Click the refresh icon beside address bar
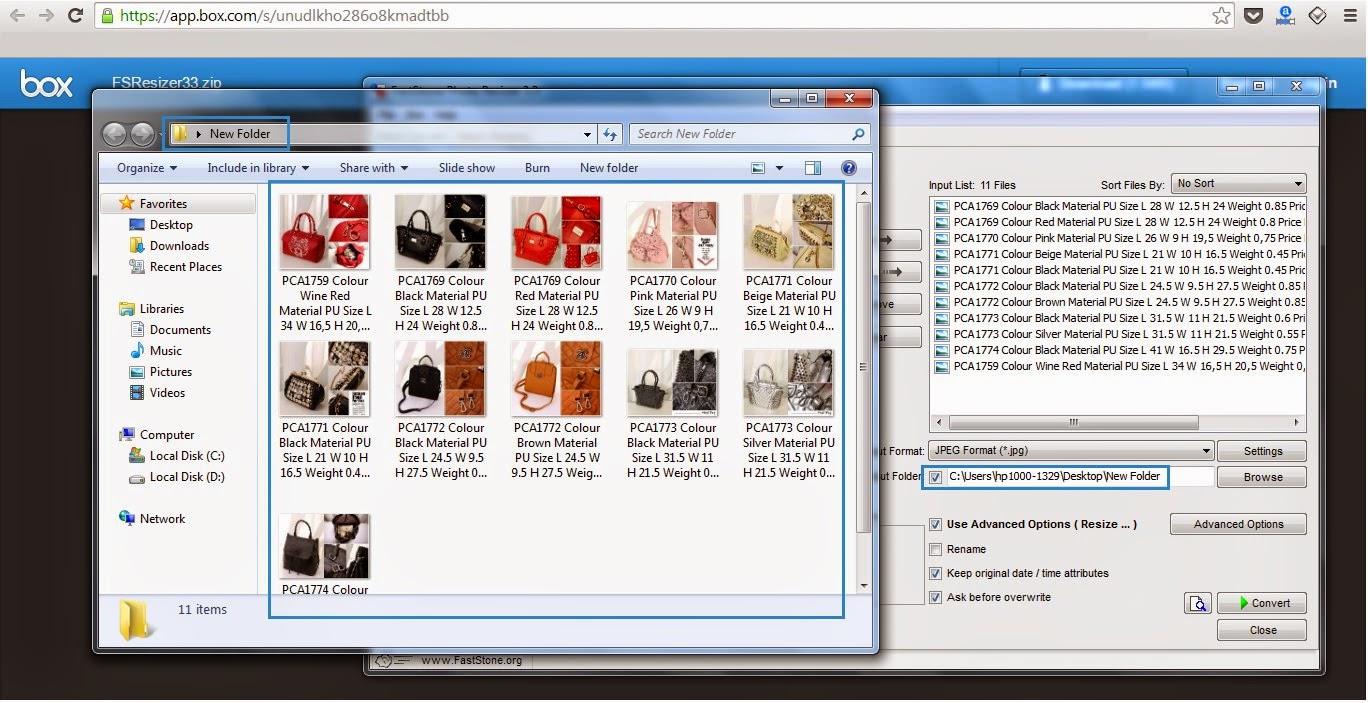The height and width of the screenshot is (703, 1368). (610, 134)
